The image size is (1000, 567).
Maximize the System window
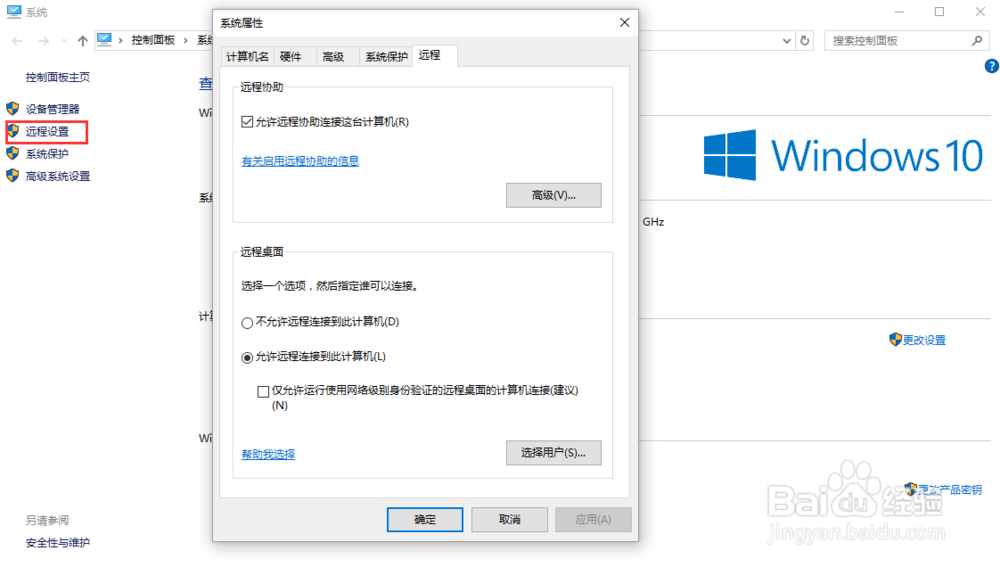tap(939, 11)
